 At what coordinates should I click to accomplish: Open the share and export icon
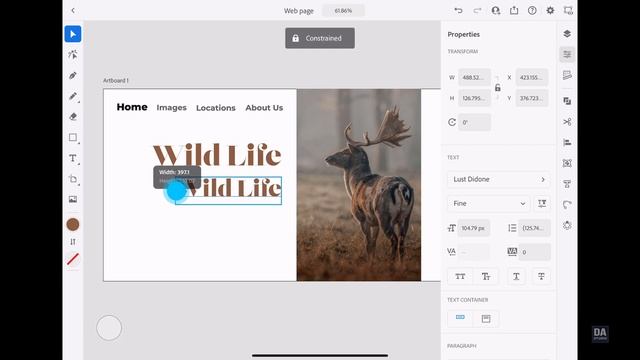pos(514,11)
